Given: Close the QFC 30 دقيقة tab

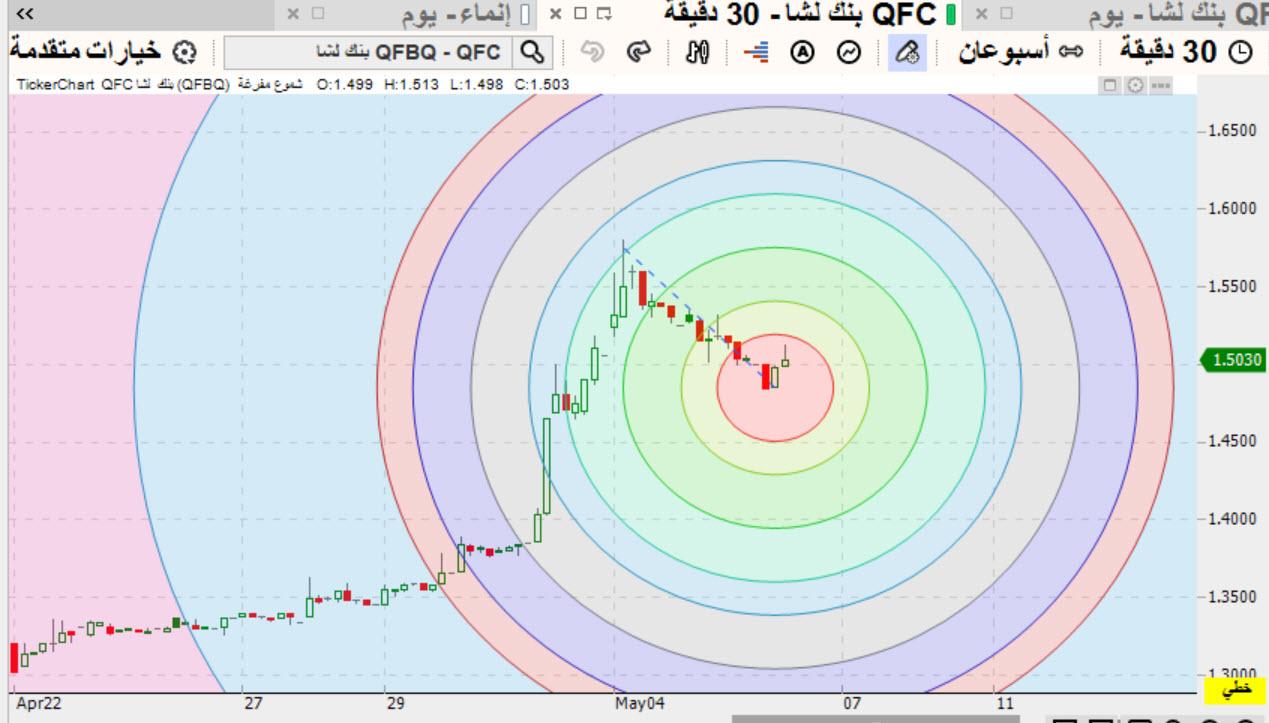Looking at the screenshot, I should point(556,13).
